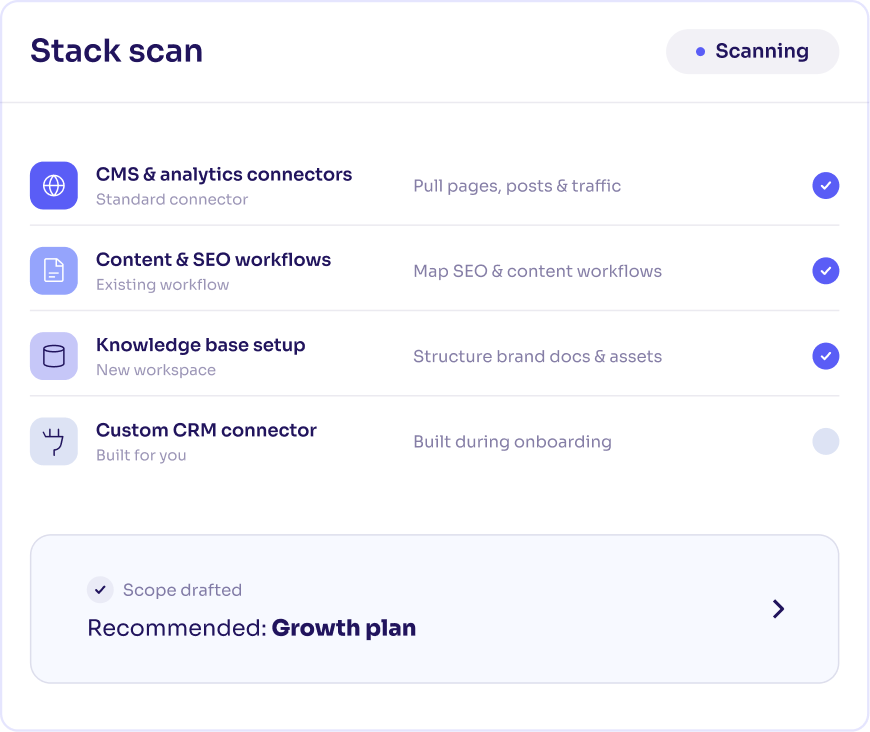Toggle the CMS & analytics connectors checkmark
The image size is (870, 732).
coord(826,185)
